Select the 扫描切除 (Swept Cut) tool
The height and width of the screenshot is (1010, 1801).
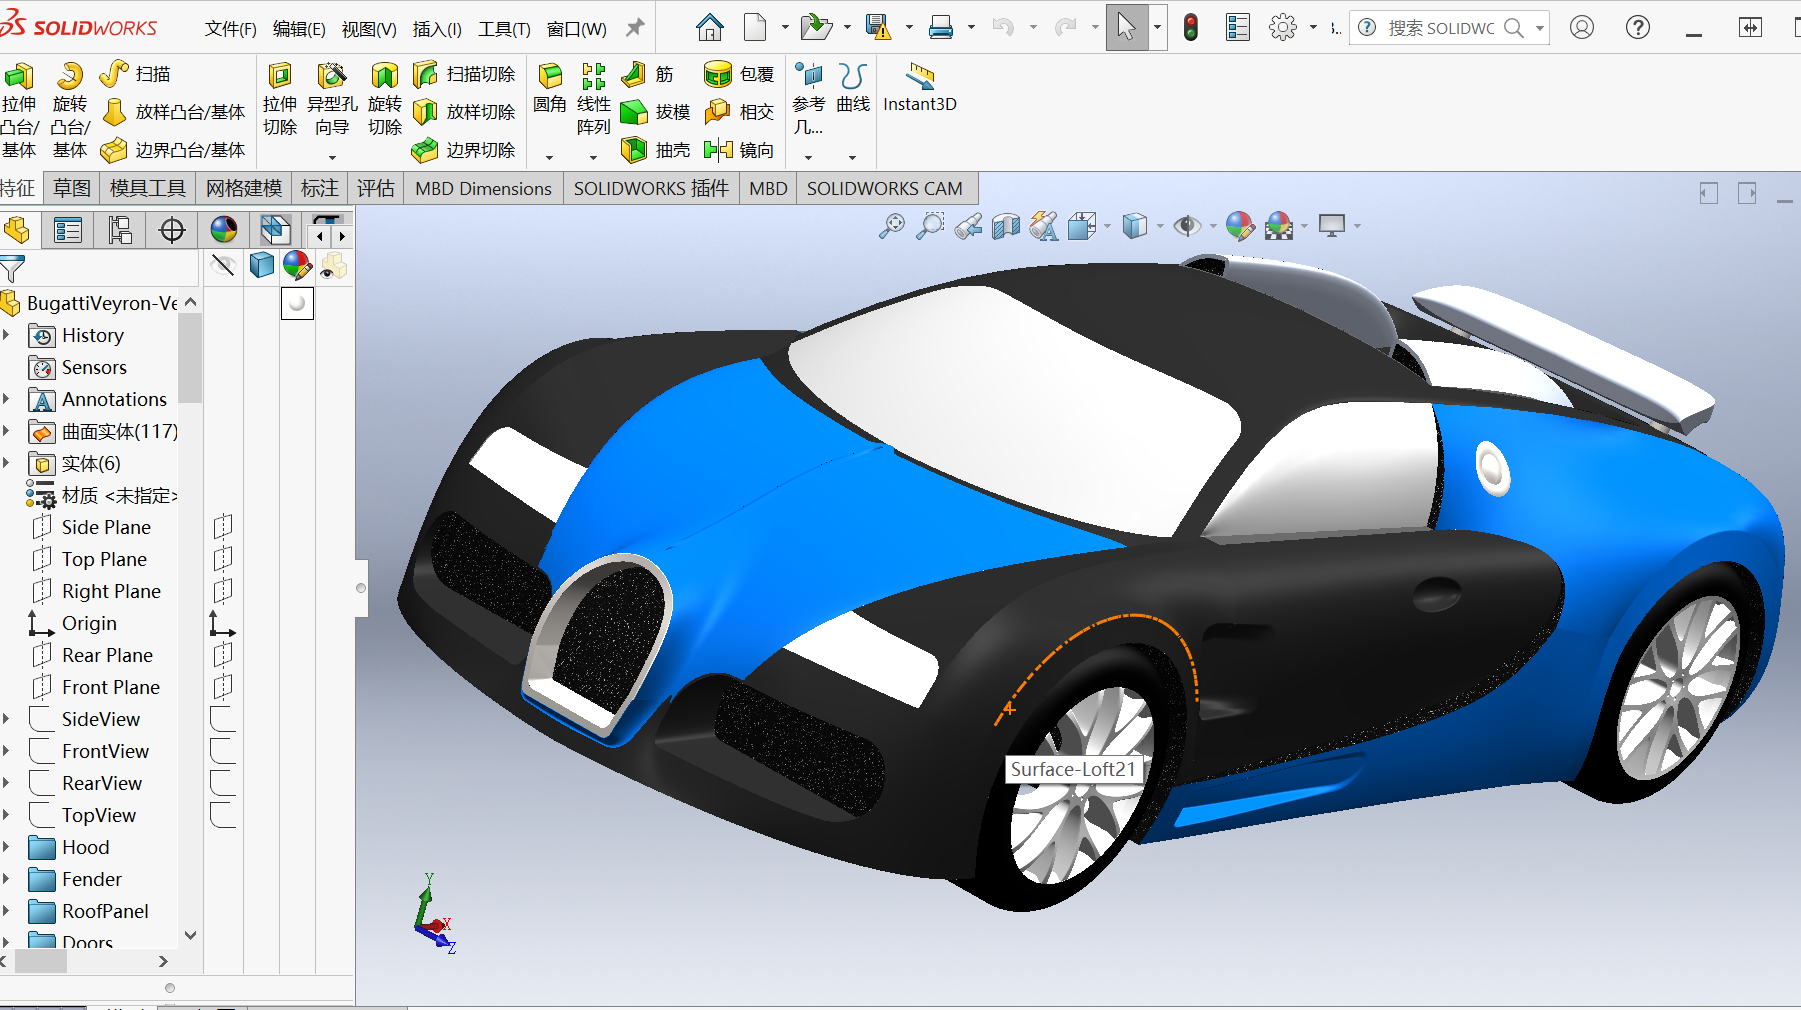464,75
